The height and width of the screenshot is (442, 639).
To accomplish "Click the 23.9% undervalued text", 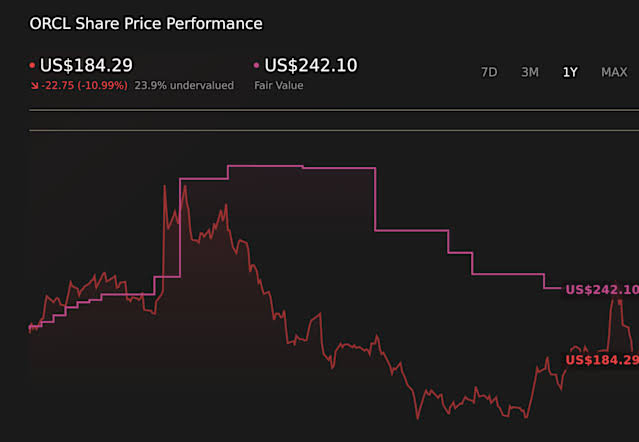I will (184, 86).
